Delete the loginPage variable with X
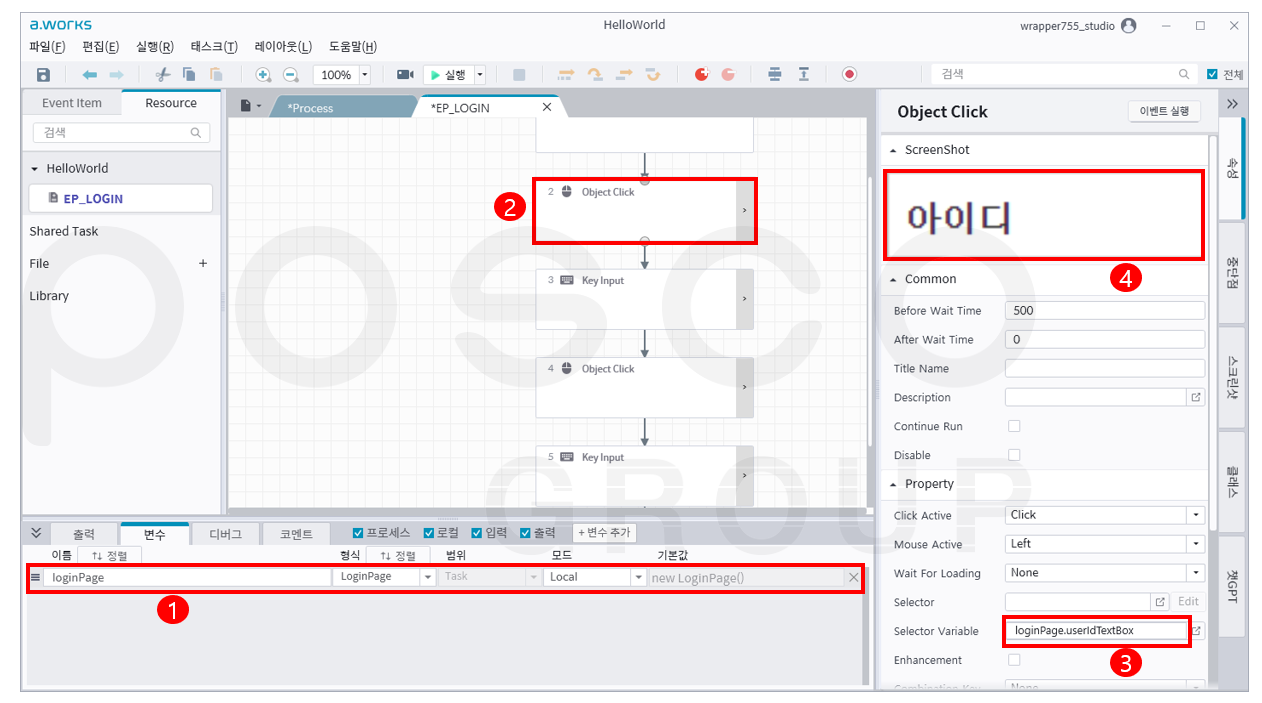This screenshot has height=703, width=1262. point(853,577)
